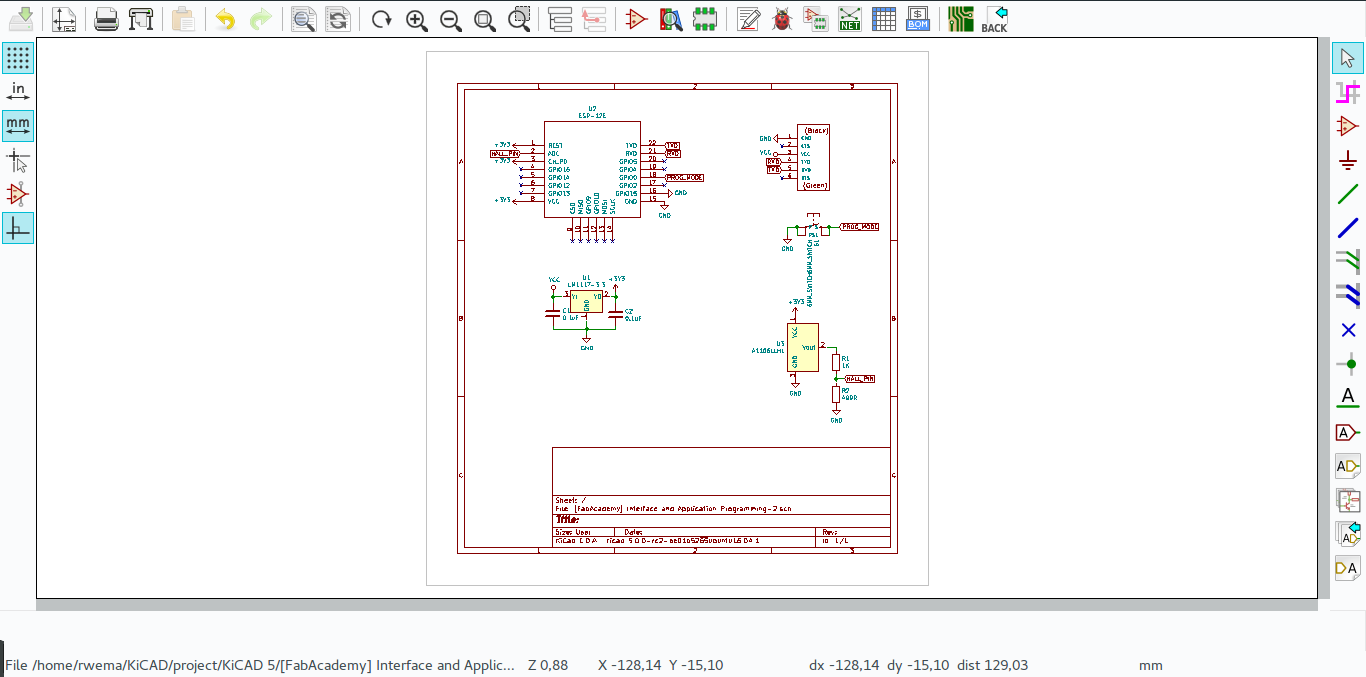Place a power port

click(1347, 158)
